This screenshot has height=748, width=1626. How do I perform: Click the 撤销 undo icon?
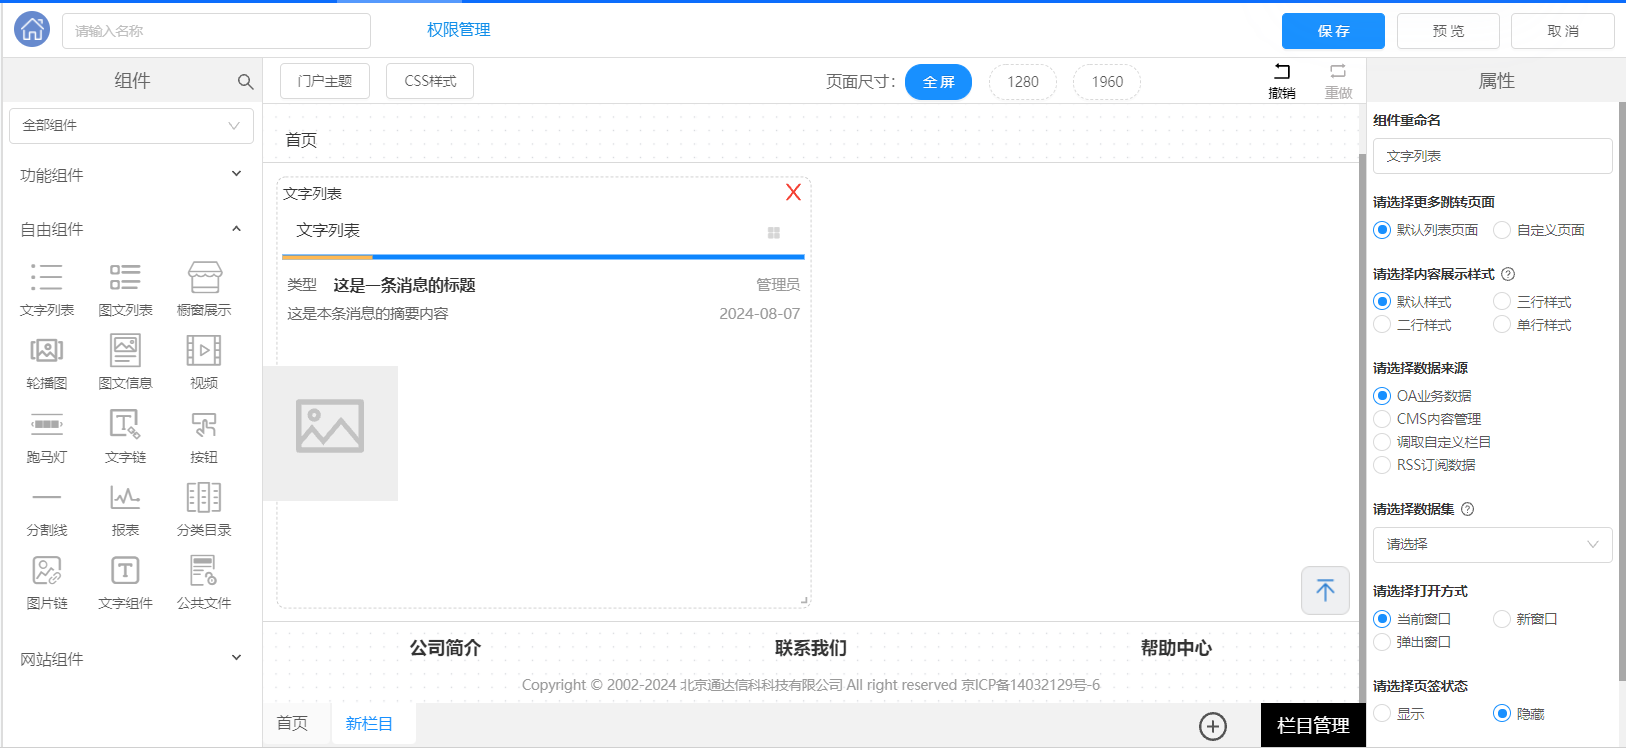click(1282, 72)
